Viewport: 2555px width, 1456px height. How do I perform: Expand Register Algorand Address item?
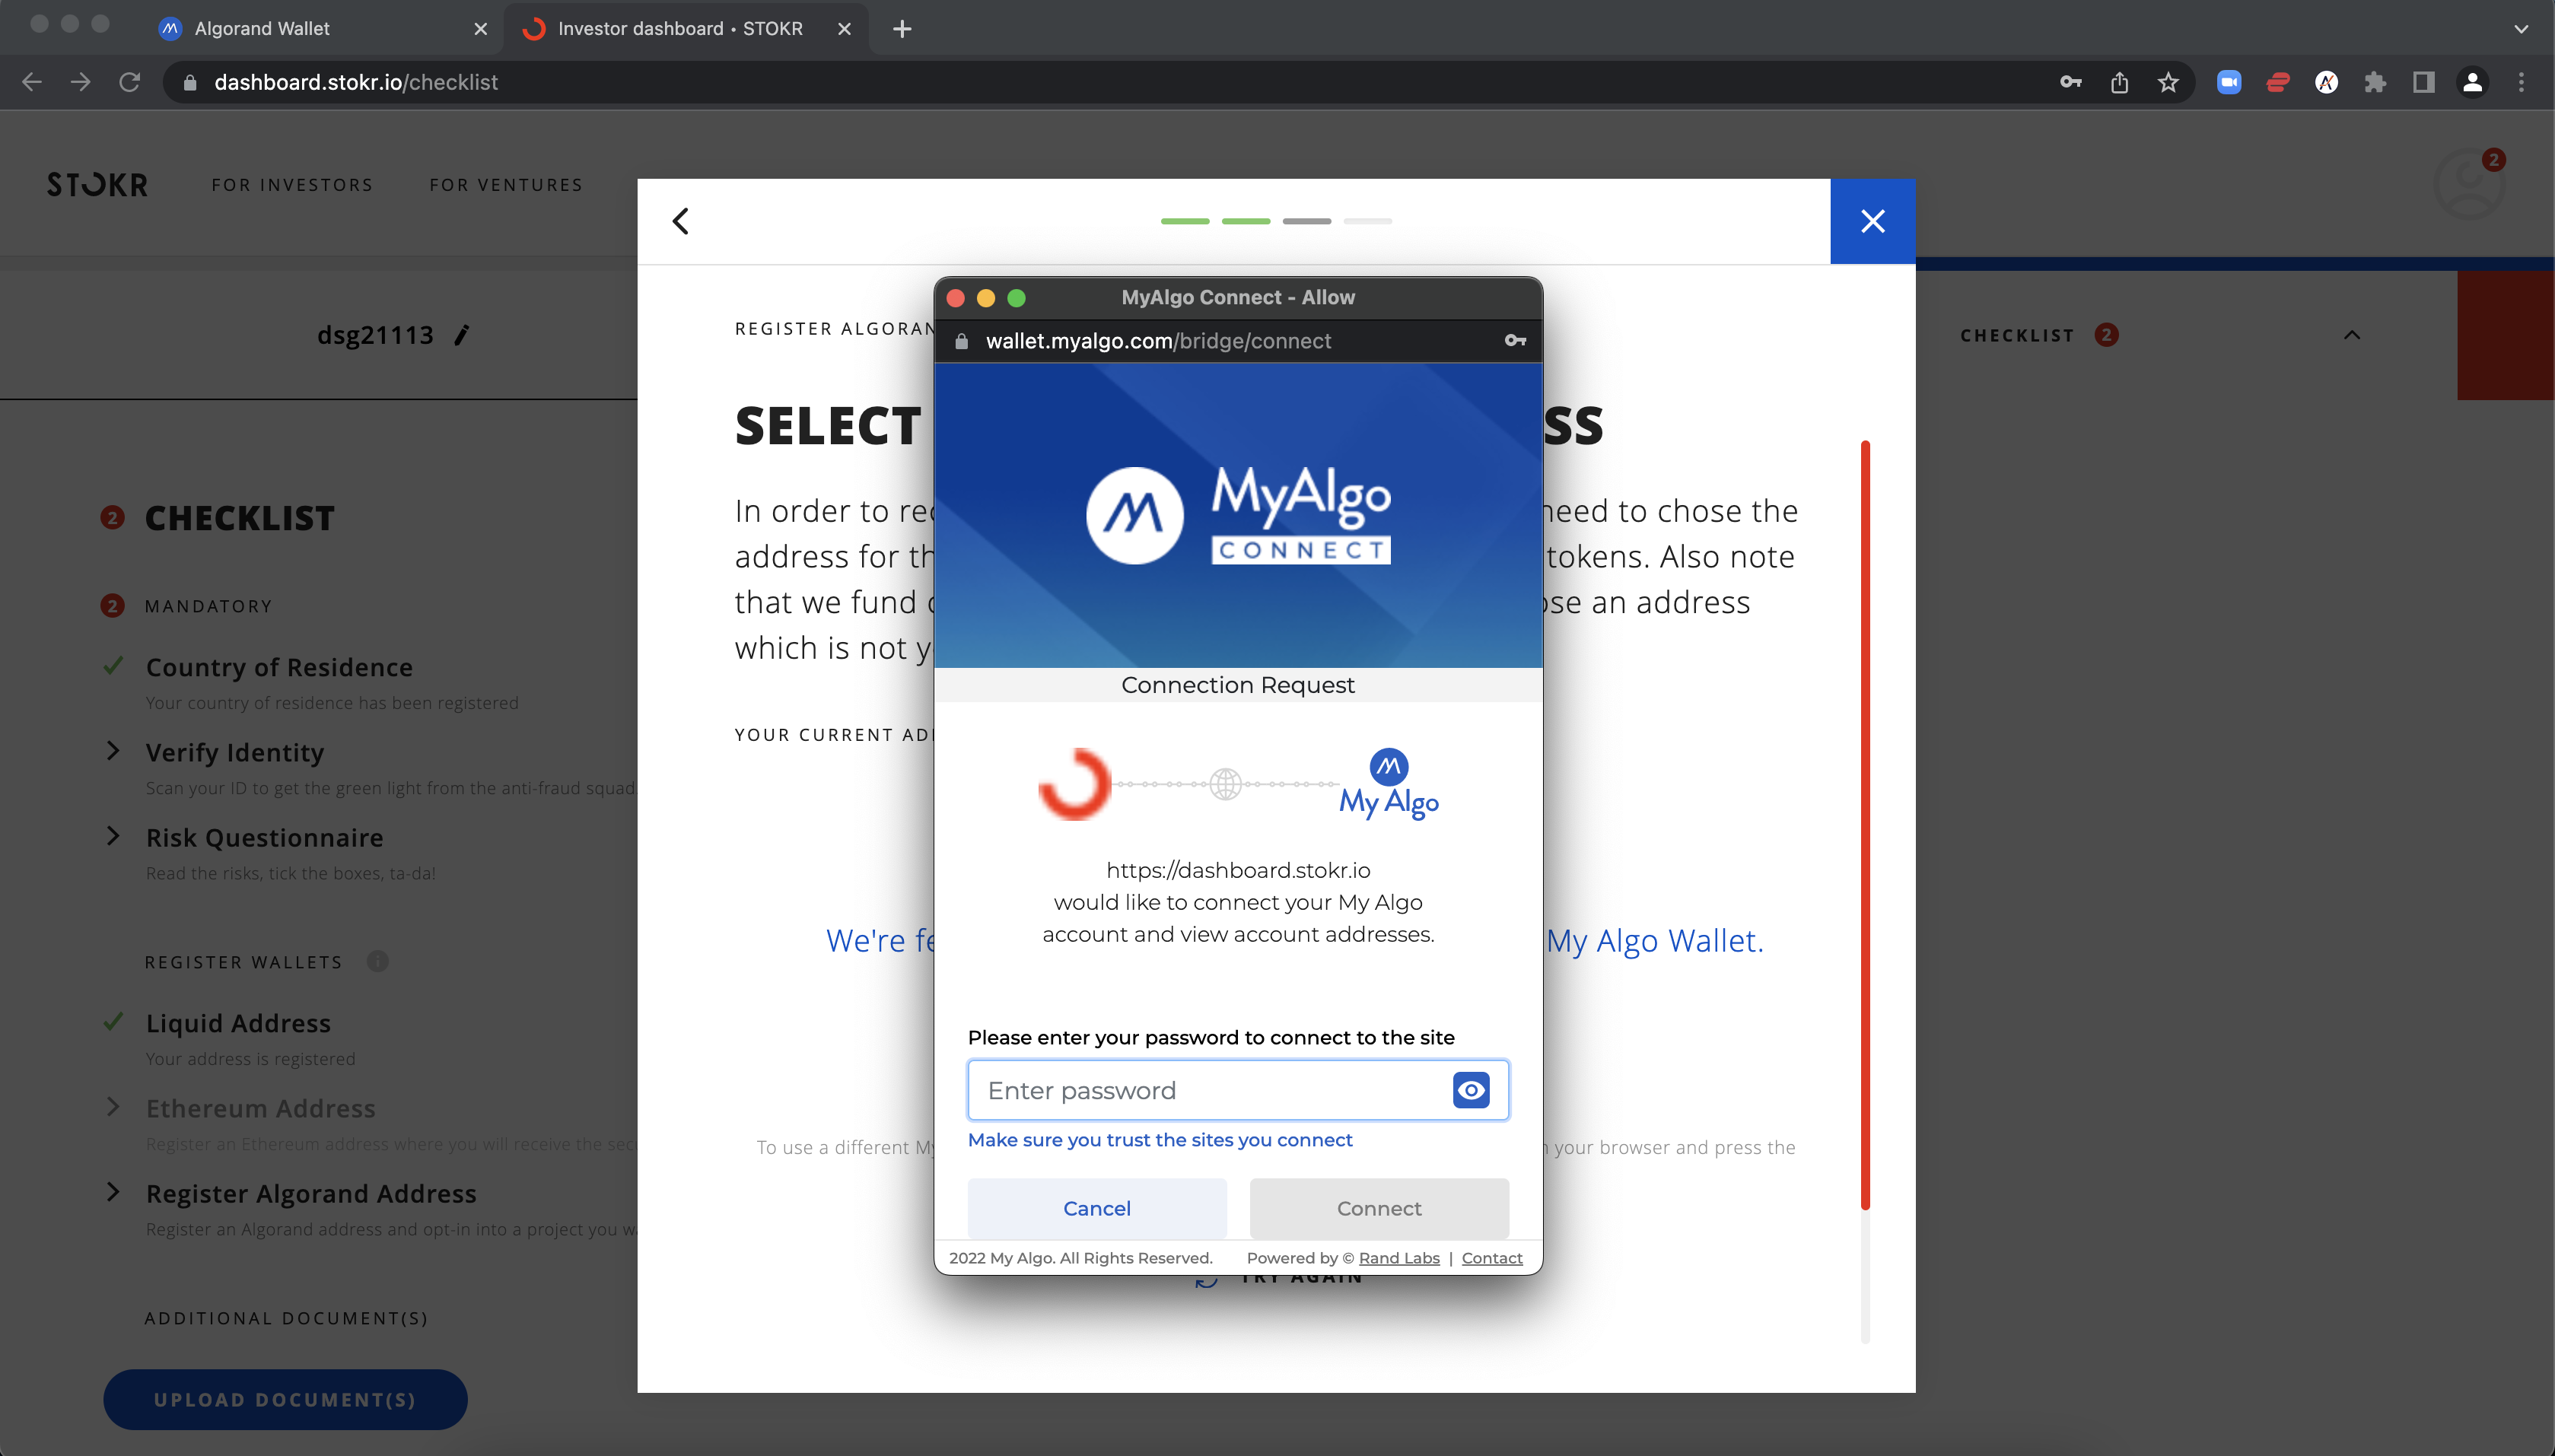pyautogui.click(x=113, y=1192)
